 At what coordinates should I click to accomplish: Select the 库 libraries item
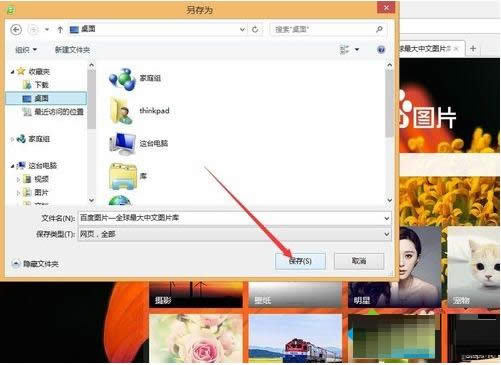pos(128,176)
